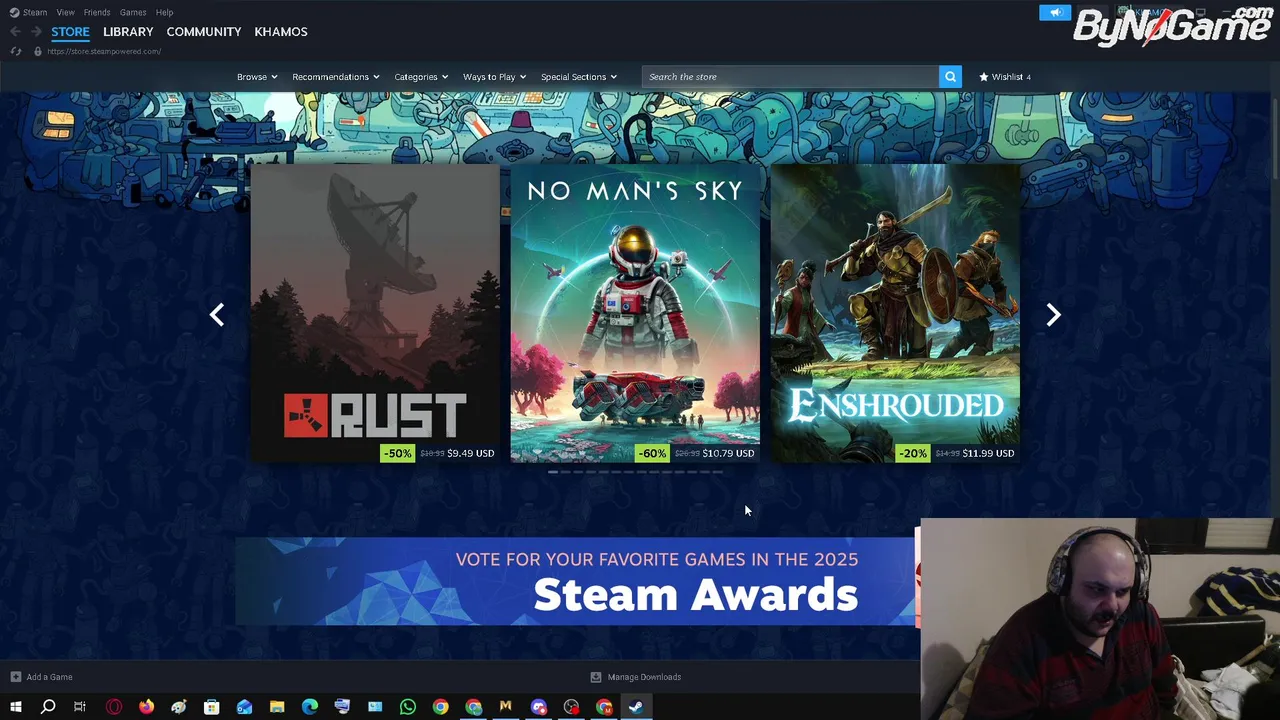The image size is (1280, 720).
Task: Open the Steam Awards voting banner
Action: pyautogui.click(x=575, y=582)
